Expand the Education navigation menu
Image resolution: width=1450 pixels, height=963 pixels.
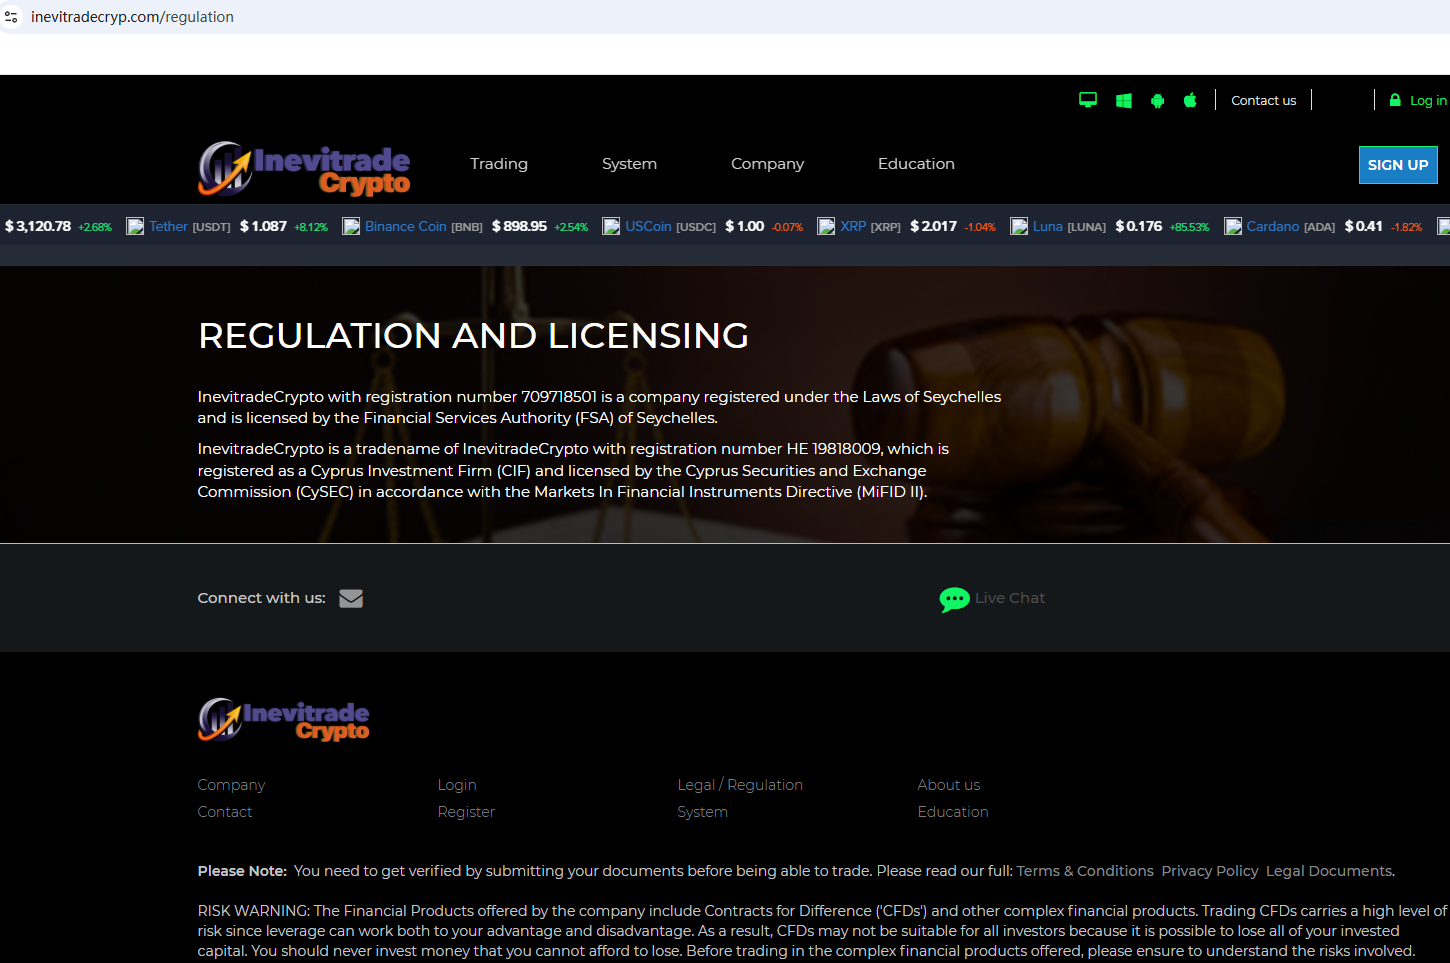916,164
